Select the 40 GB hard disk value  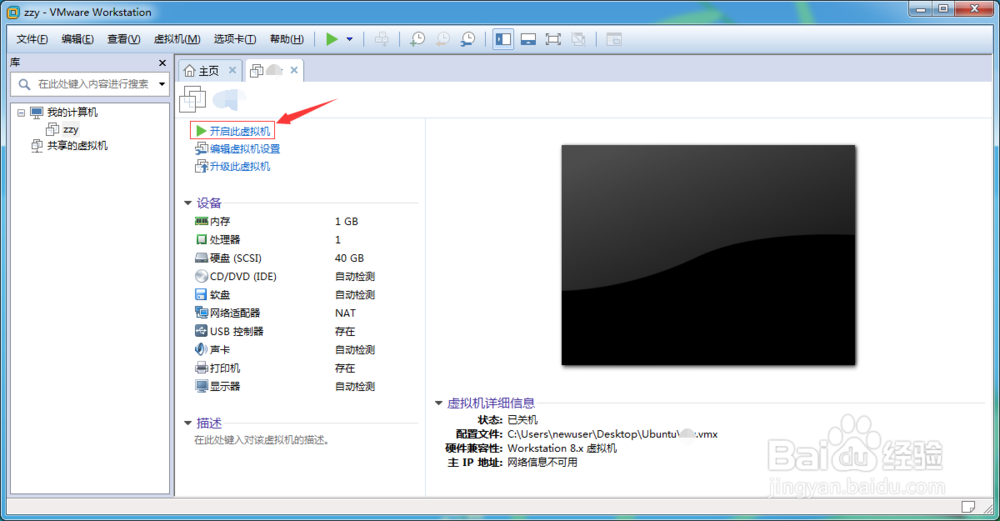pos(349,258)
